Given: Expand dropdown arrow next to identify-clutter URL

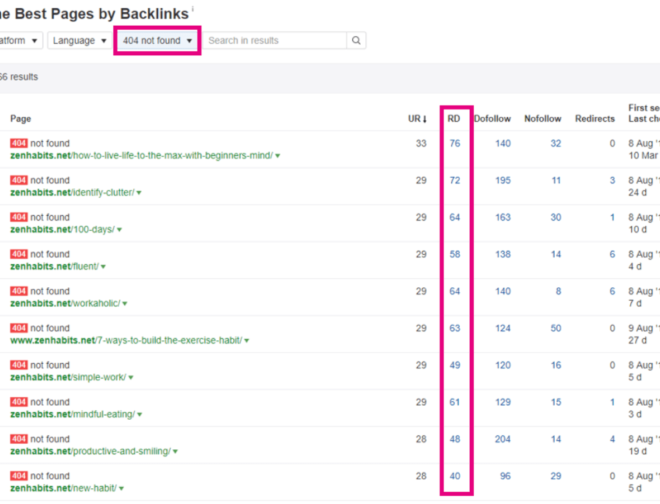Looking at the screenshot, I should [x=139, y=193].
